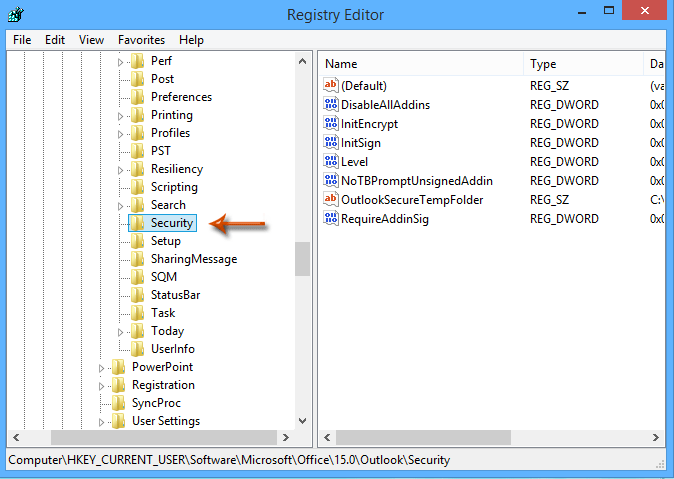Click the Security folder icon

coord(138,223)
